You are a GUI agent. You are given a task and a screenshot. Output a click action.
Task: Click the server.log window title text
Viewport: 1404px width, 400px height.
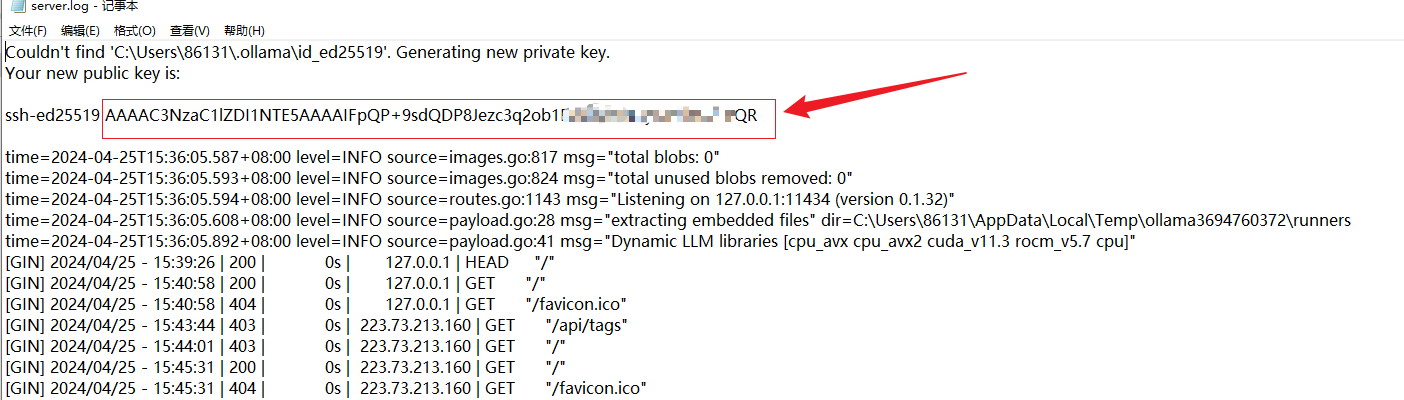84,7
